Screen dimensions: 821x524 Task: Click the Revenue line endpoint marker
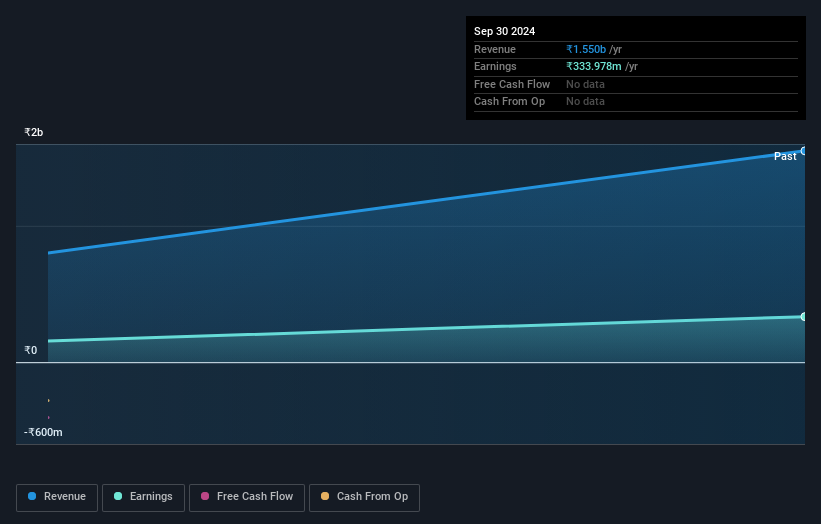pos(803,151)
